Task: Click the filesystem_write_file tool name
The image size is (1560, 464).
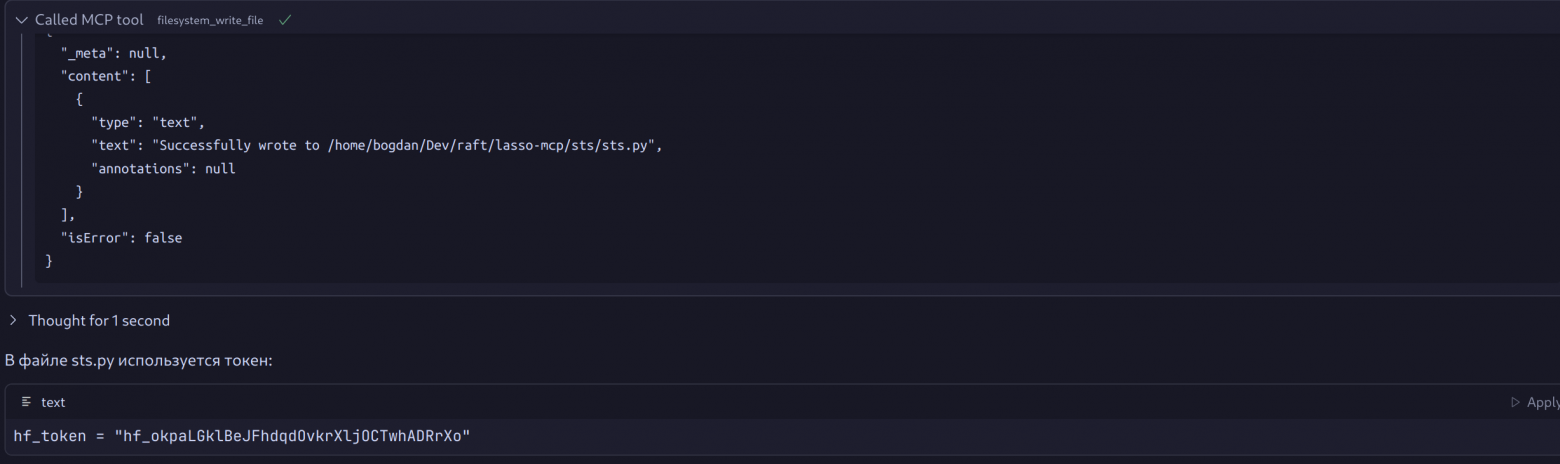Action: point(210,20)
